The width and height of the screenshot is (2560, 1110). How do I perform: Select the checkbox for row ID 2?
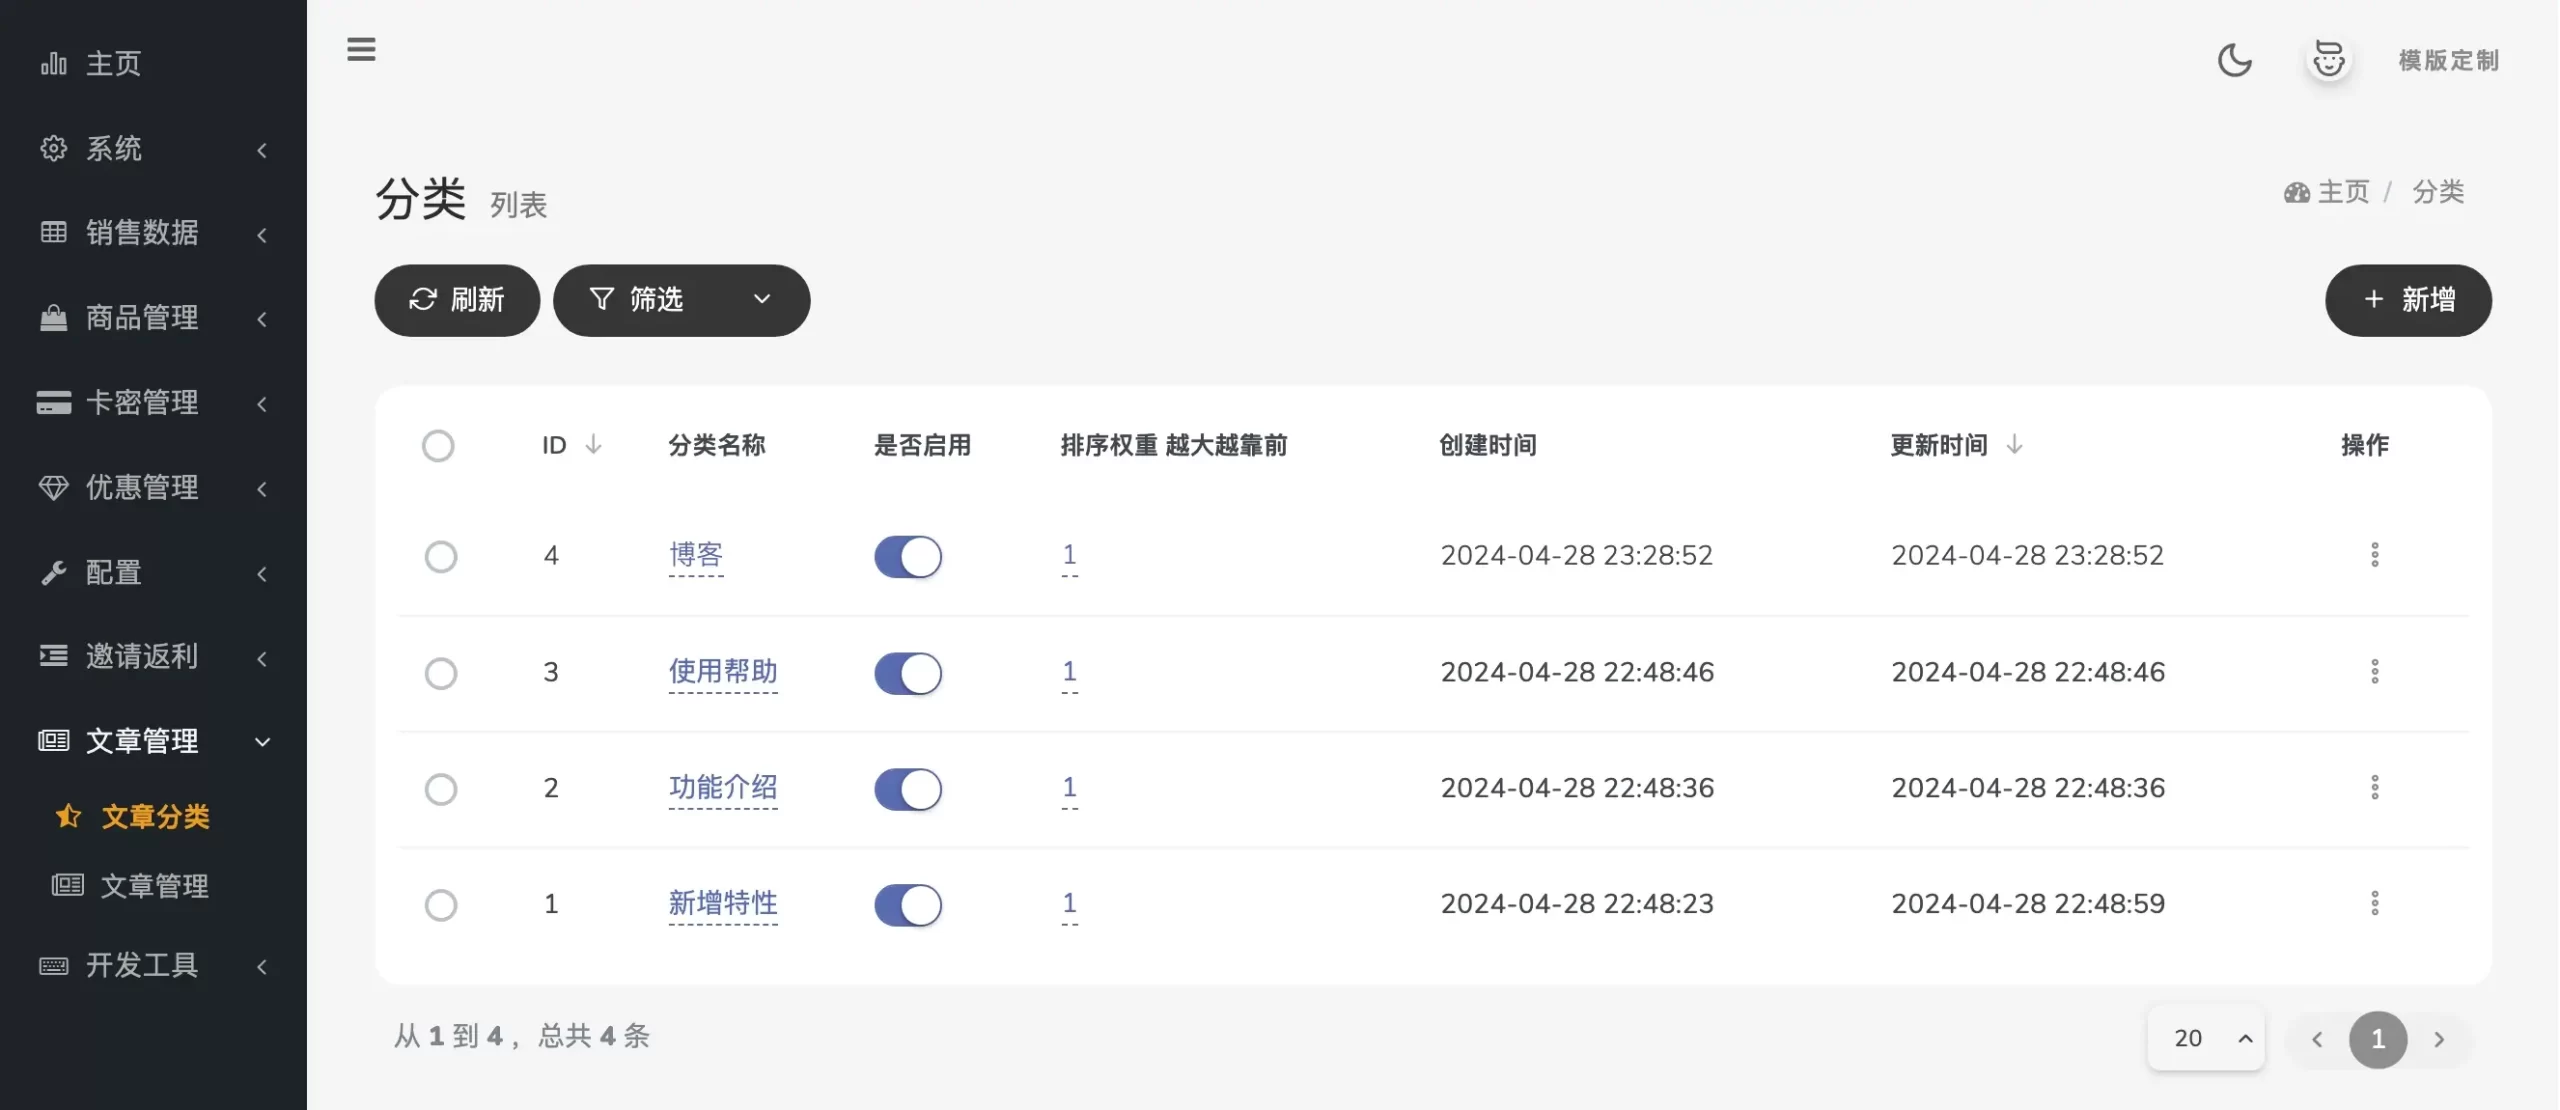pyautogui.click(x=440, y=789)
